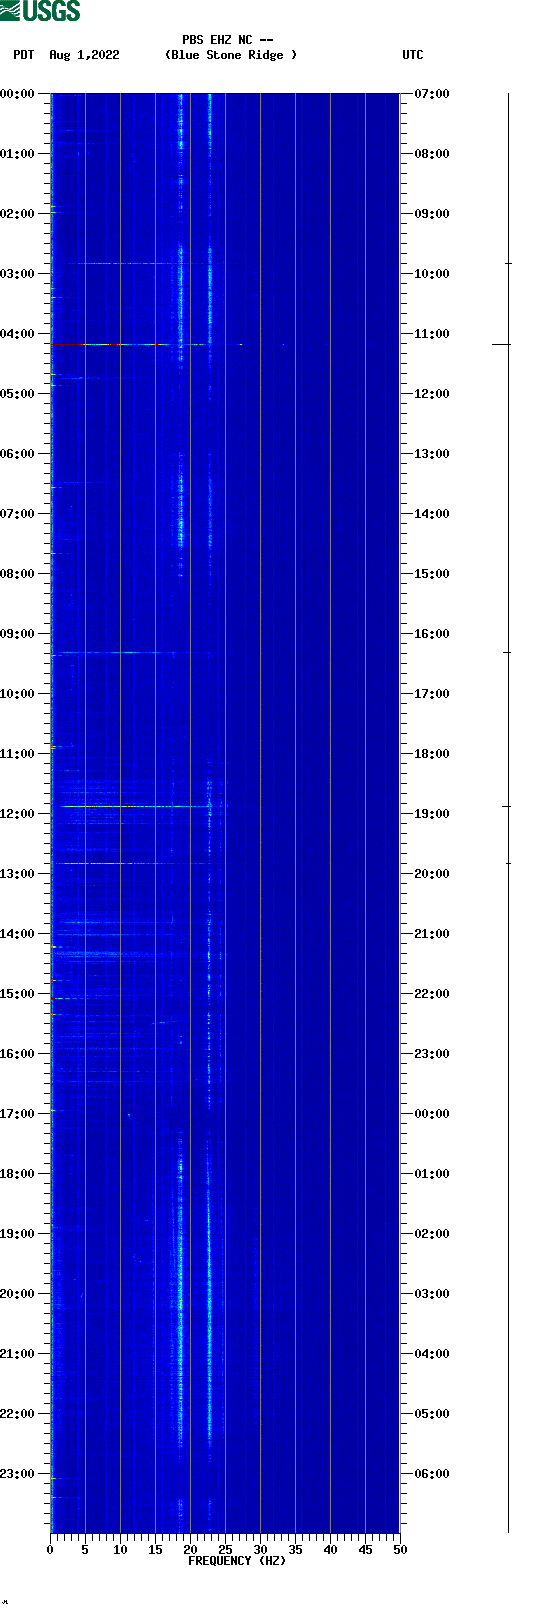Select the 'PBS EHZ NC --' station title
Viewport: 552px width, 1613px height.
(228, 40)
